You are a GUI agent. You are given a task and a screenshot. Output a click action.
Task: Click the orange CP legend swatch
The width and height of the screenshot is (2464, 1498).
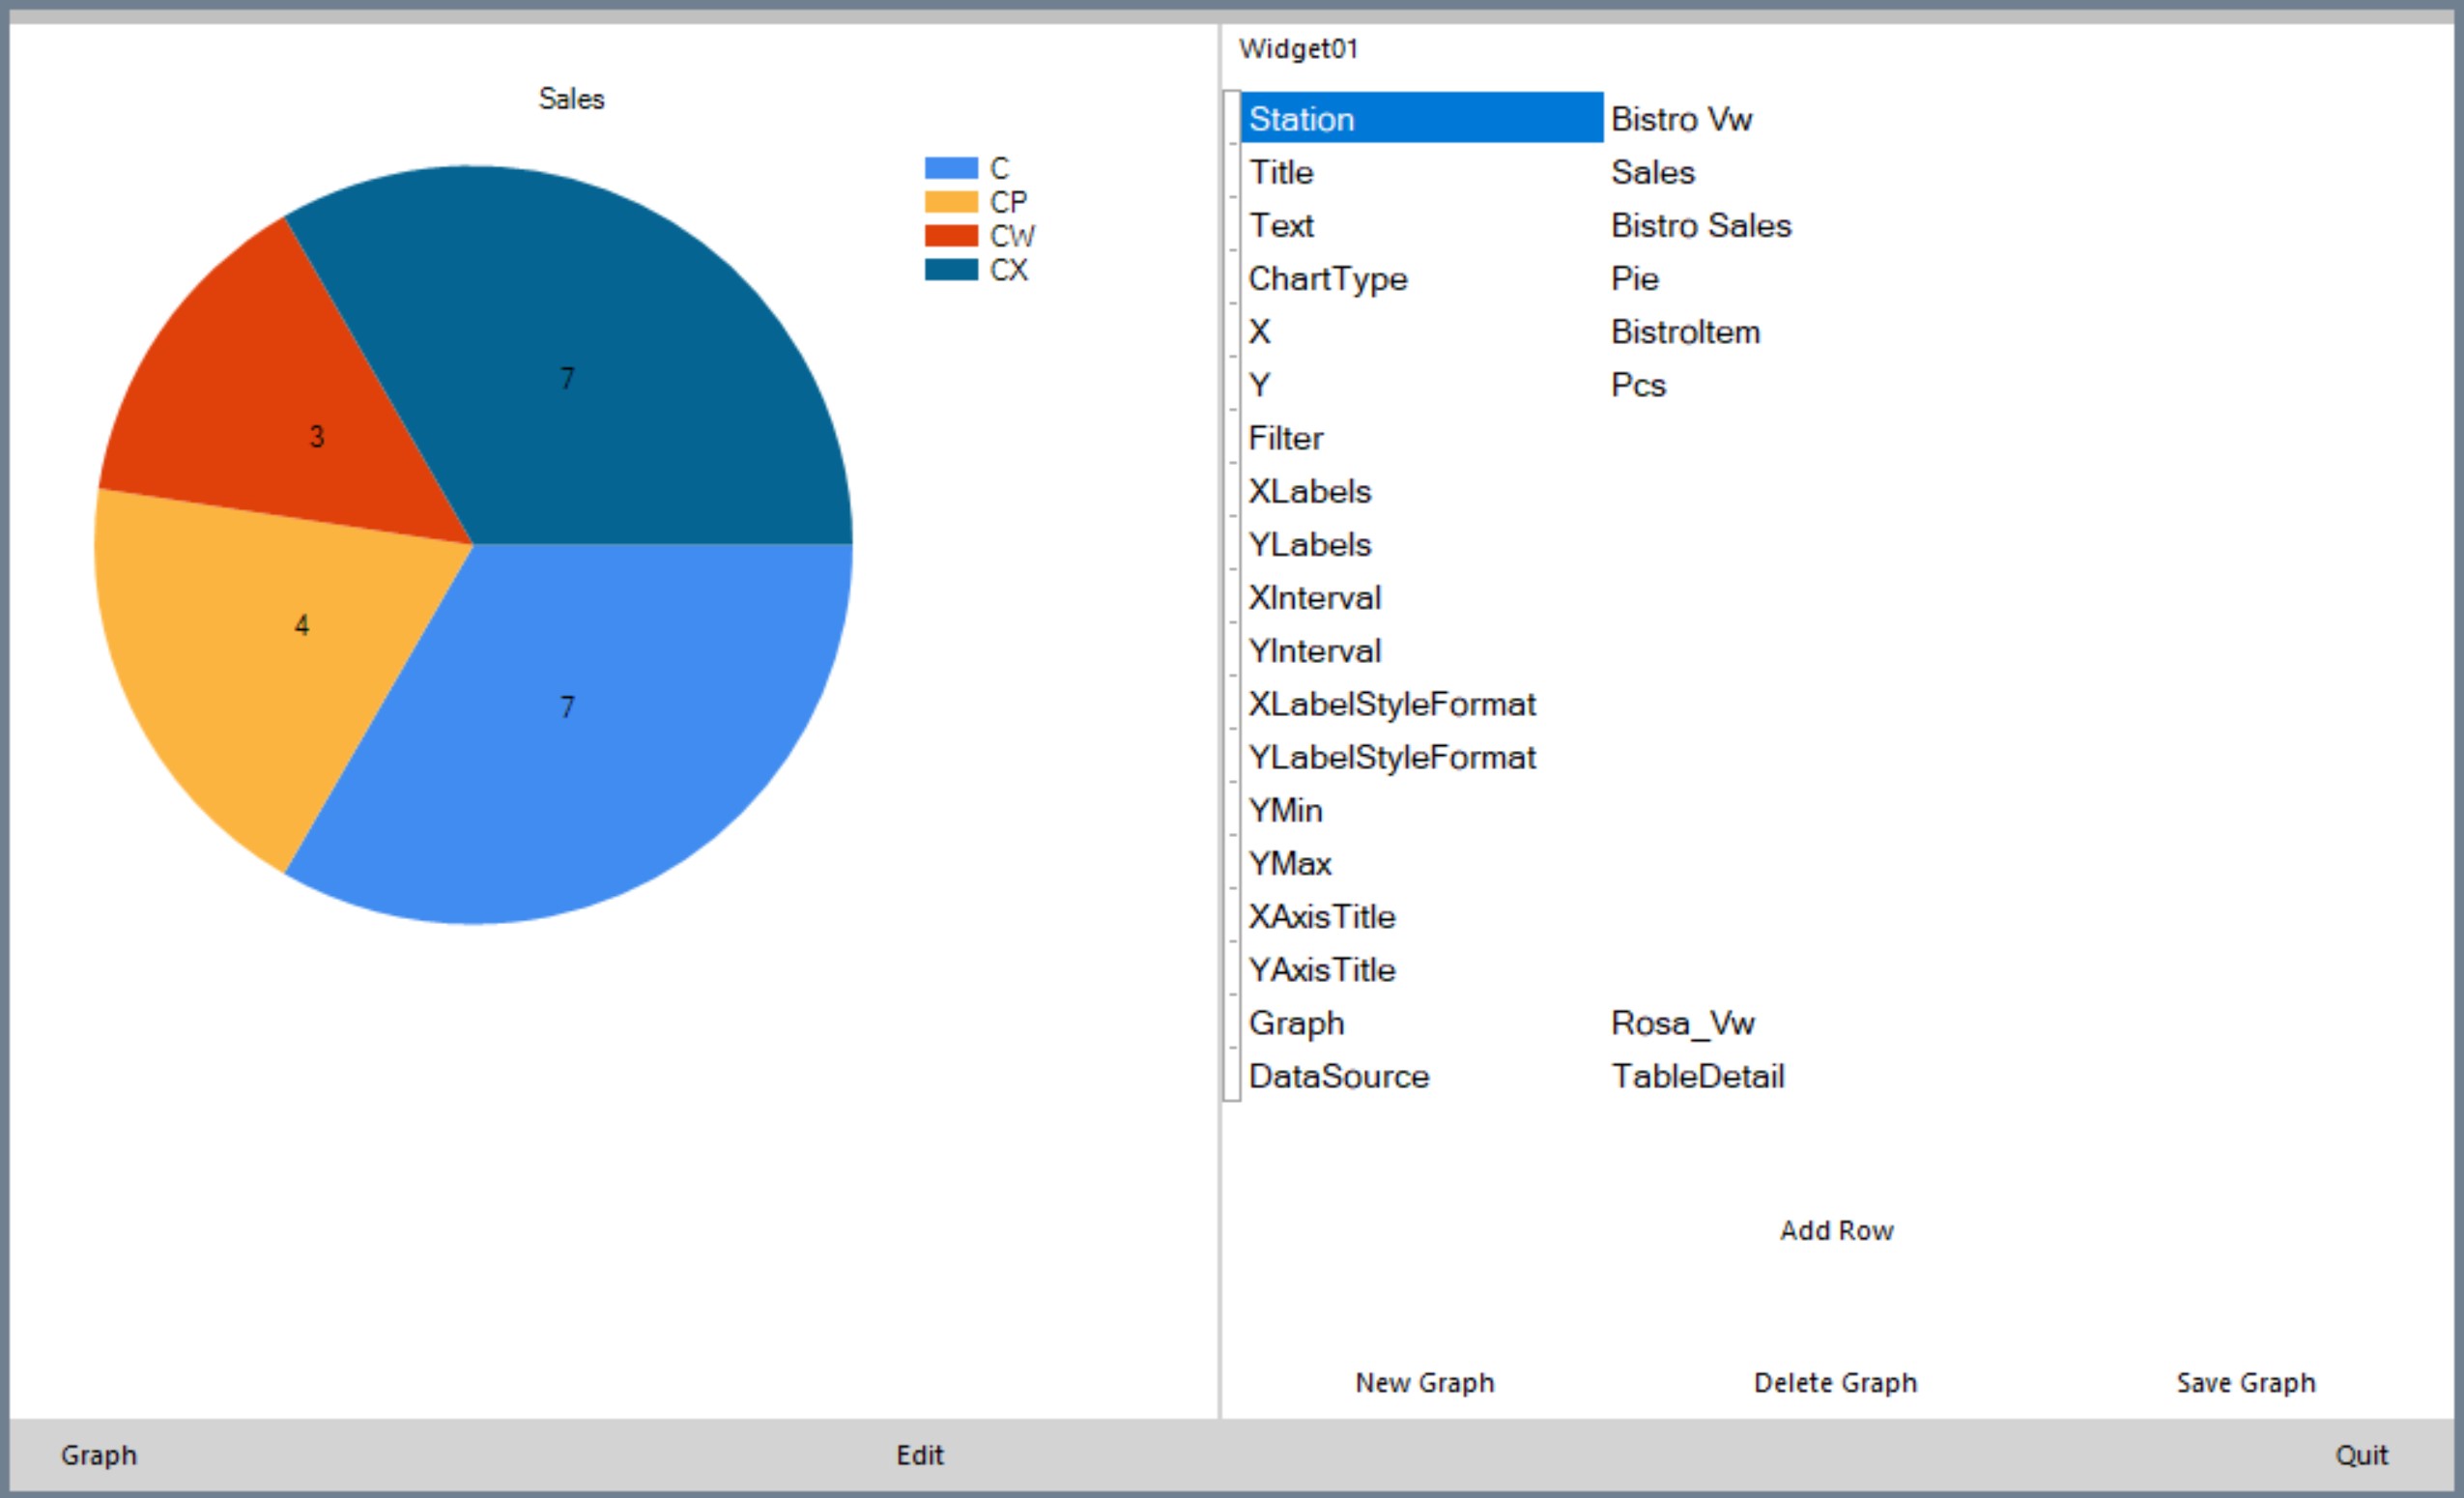pos(950,202)
